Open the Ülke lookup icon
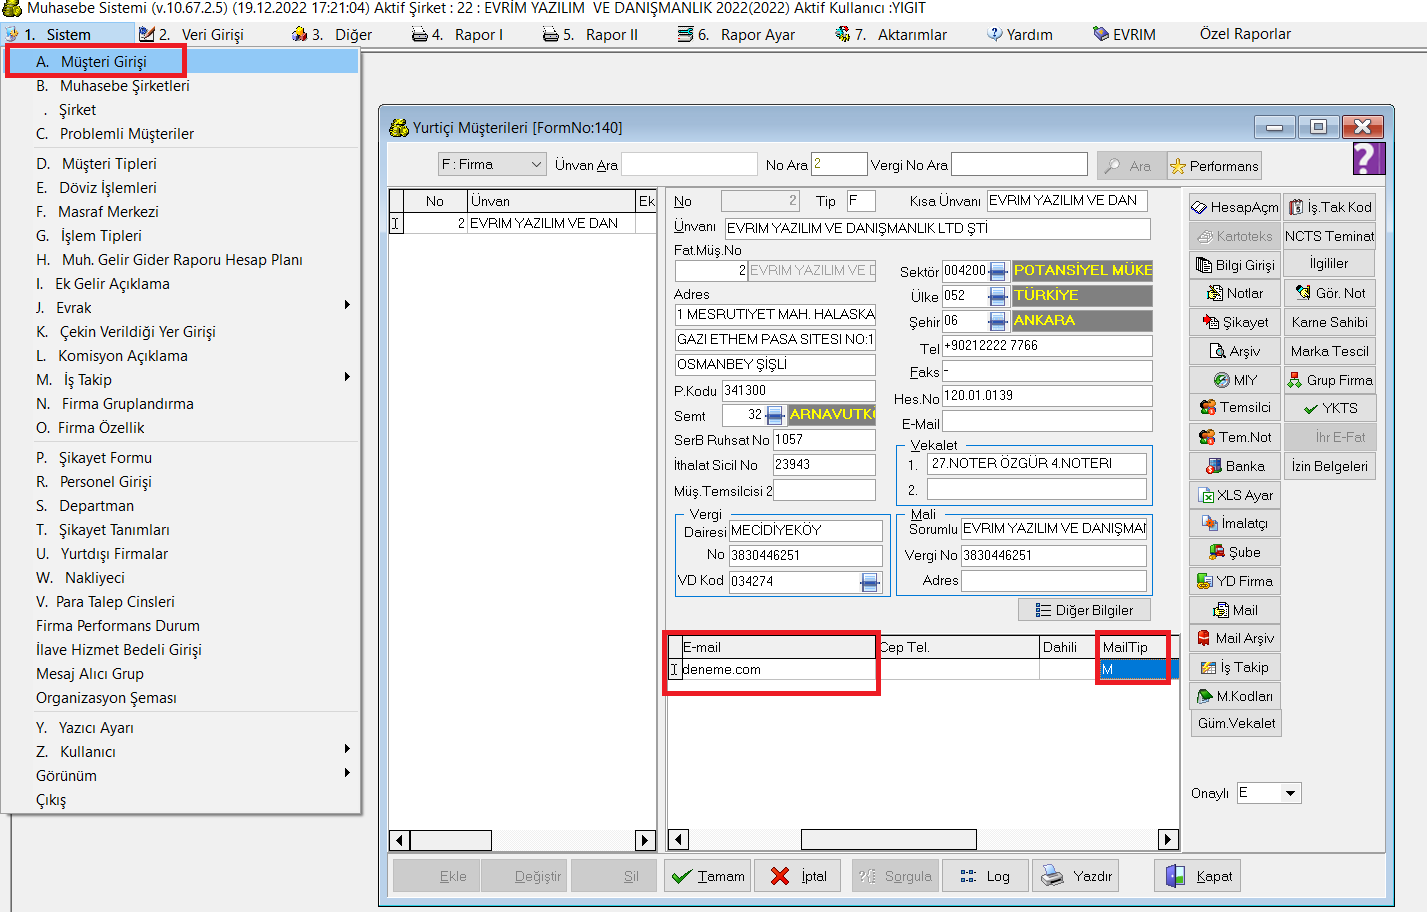The width and height of the screenshot is (1427, 912). 998,296
